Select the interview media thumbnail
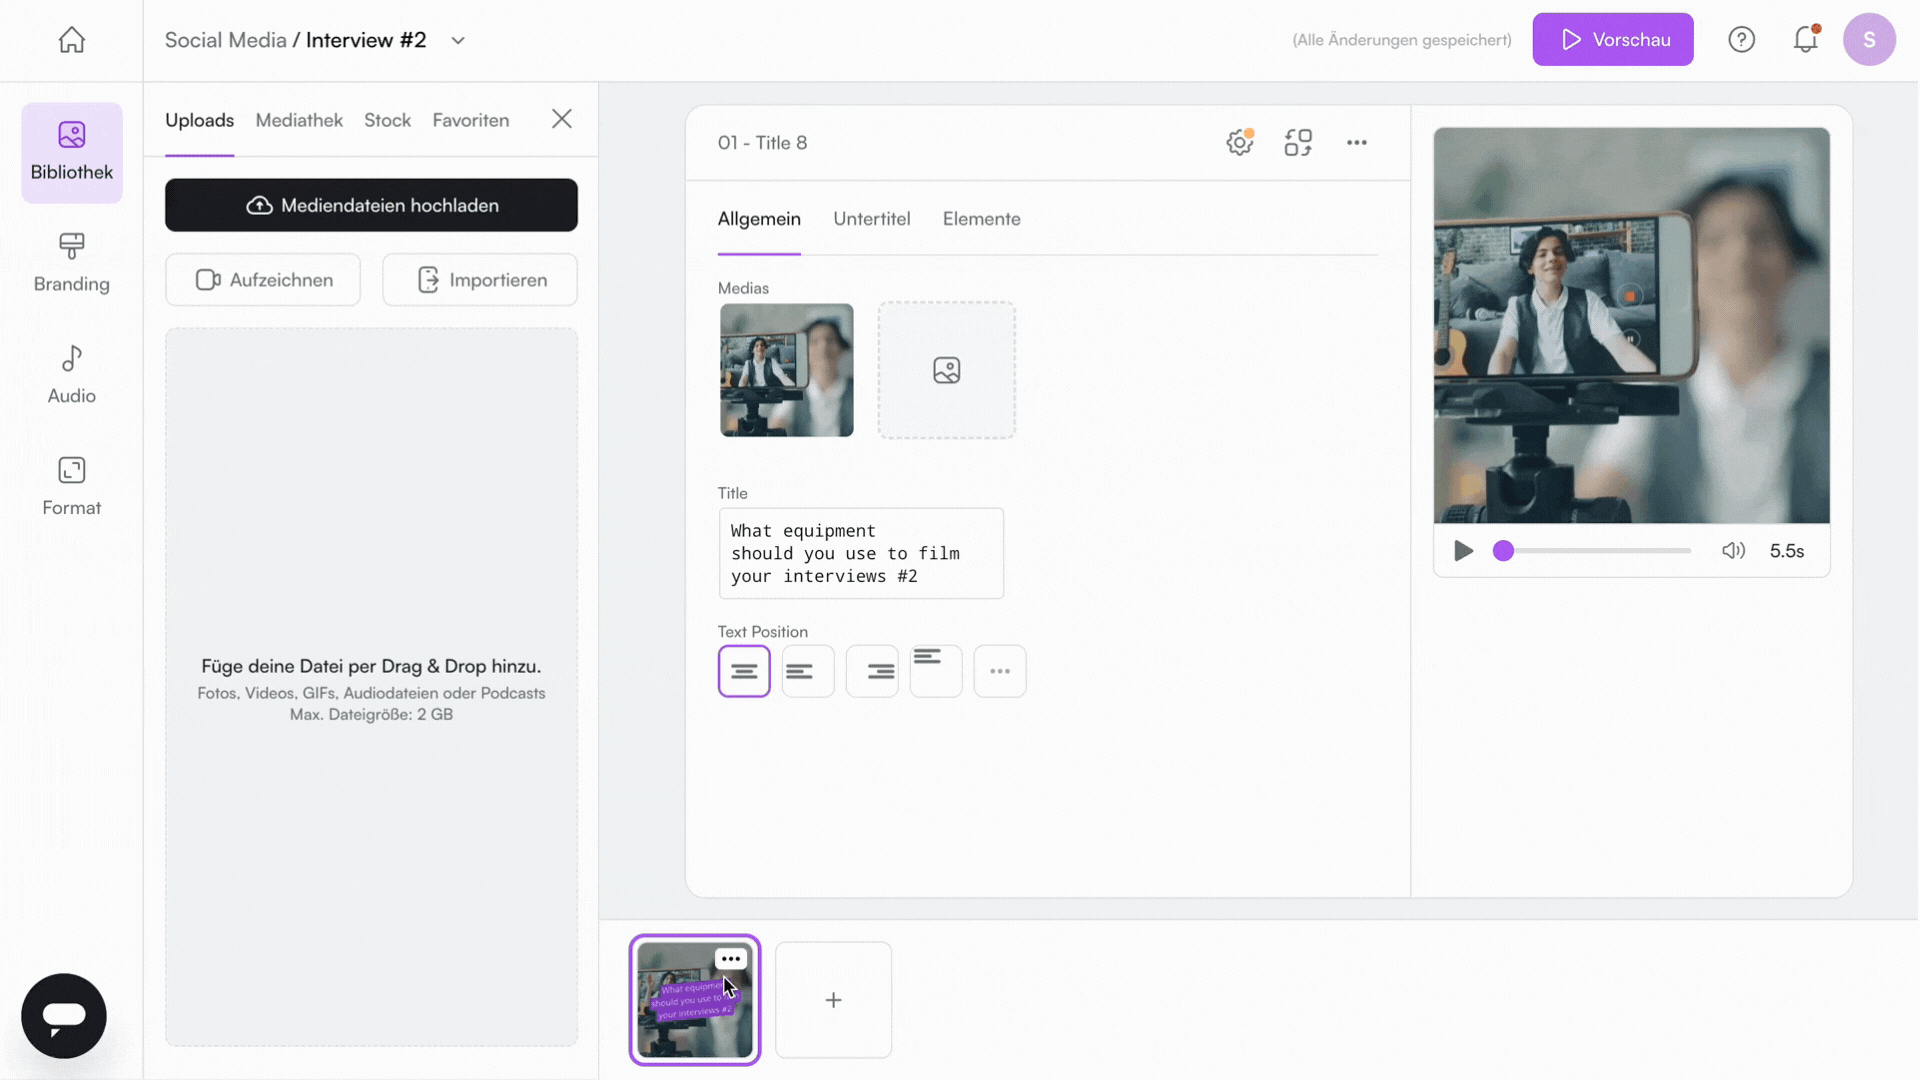Image resolution: width=1920 pixels, height=1080 pixels. click(787, 370)
